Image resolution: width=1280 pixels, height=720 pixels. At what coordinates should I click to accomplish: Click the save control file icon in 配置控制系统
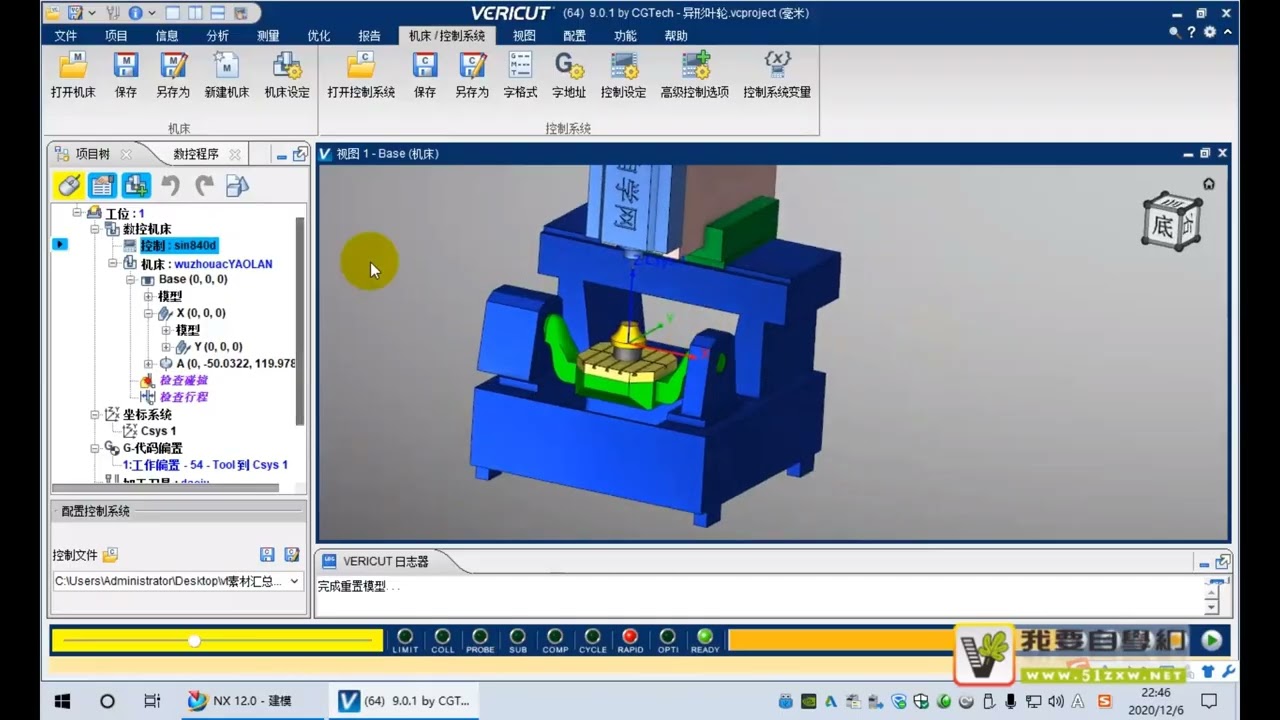(267, 555)
